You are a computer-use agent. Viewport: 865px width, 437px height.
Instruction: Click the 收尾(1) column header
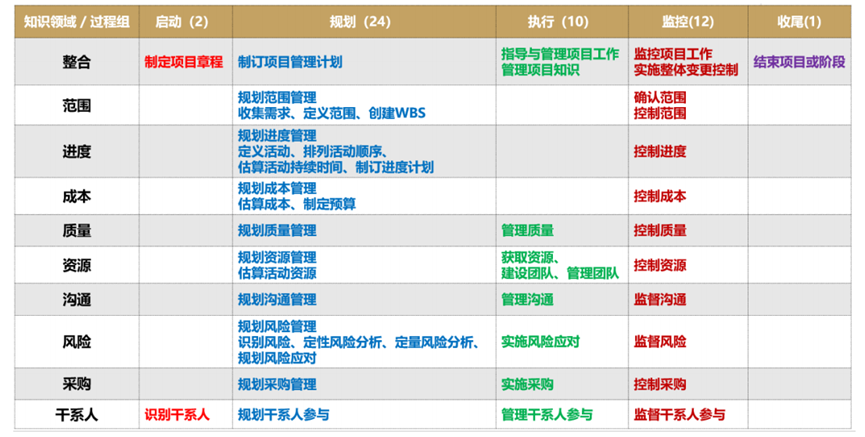[800, 21]
